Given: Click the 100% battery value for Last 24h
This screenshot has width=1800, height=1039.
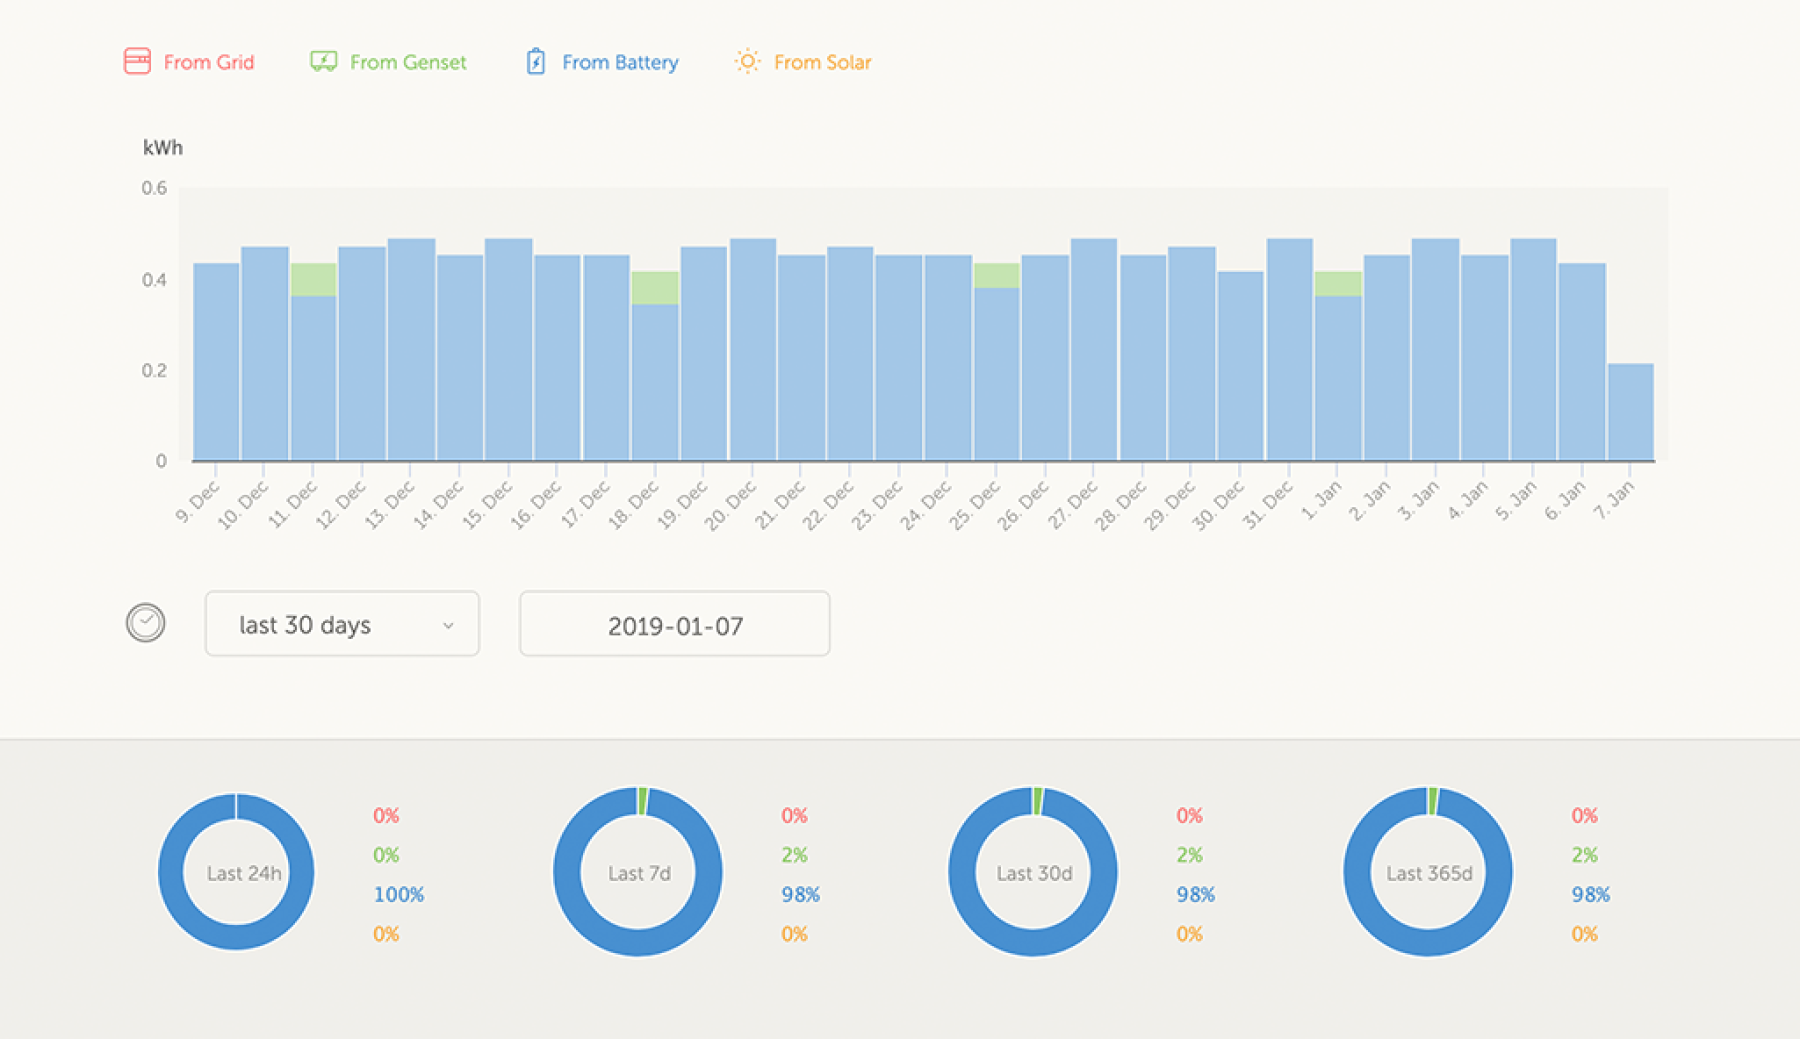Looking at the screenshot, I should pos(398,894).
